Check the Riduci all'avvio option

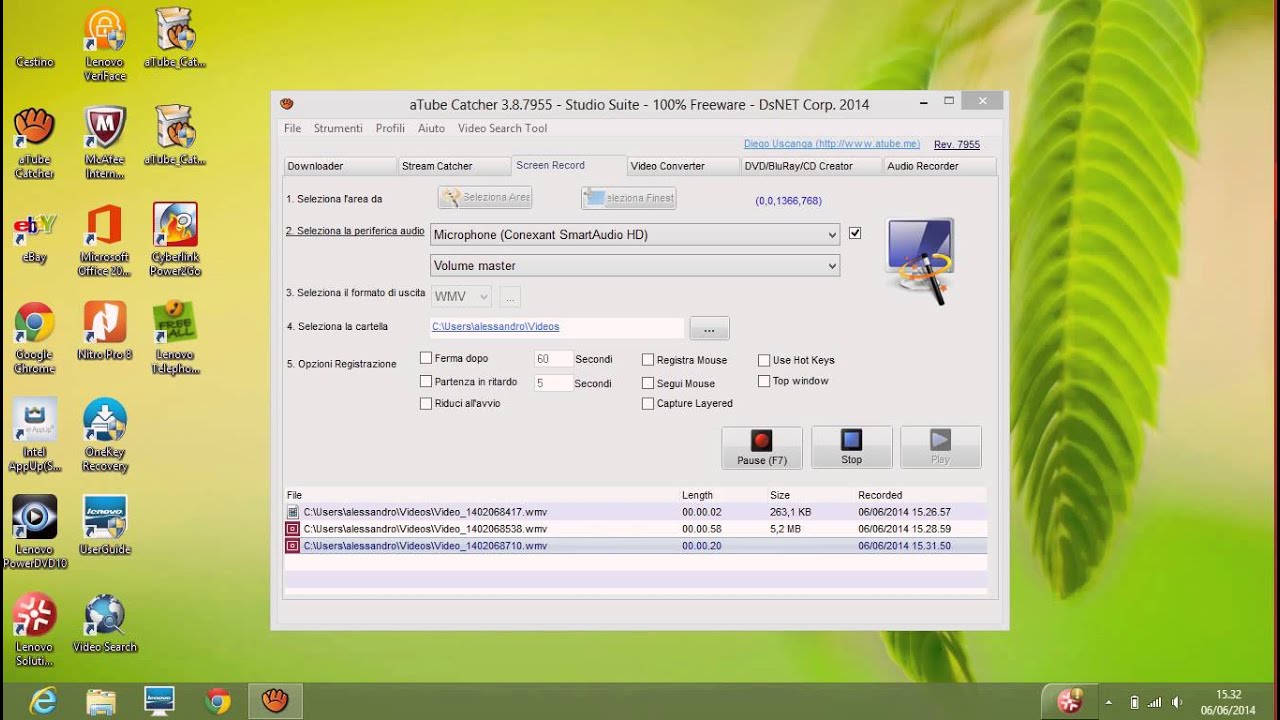pos(426,403)
